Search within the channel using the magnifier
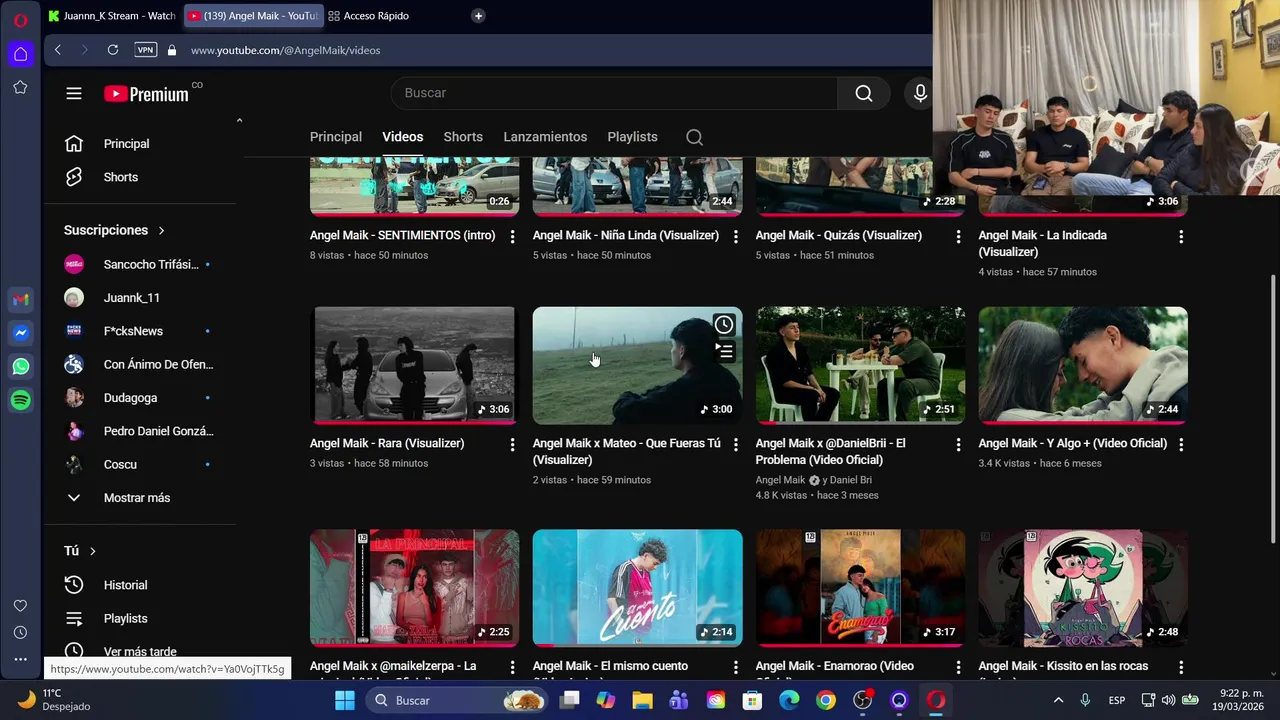This screenshot has width=1280, height=720. [x=694, y=137]
